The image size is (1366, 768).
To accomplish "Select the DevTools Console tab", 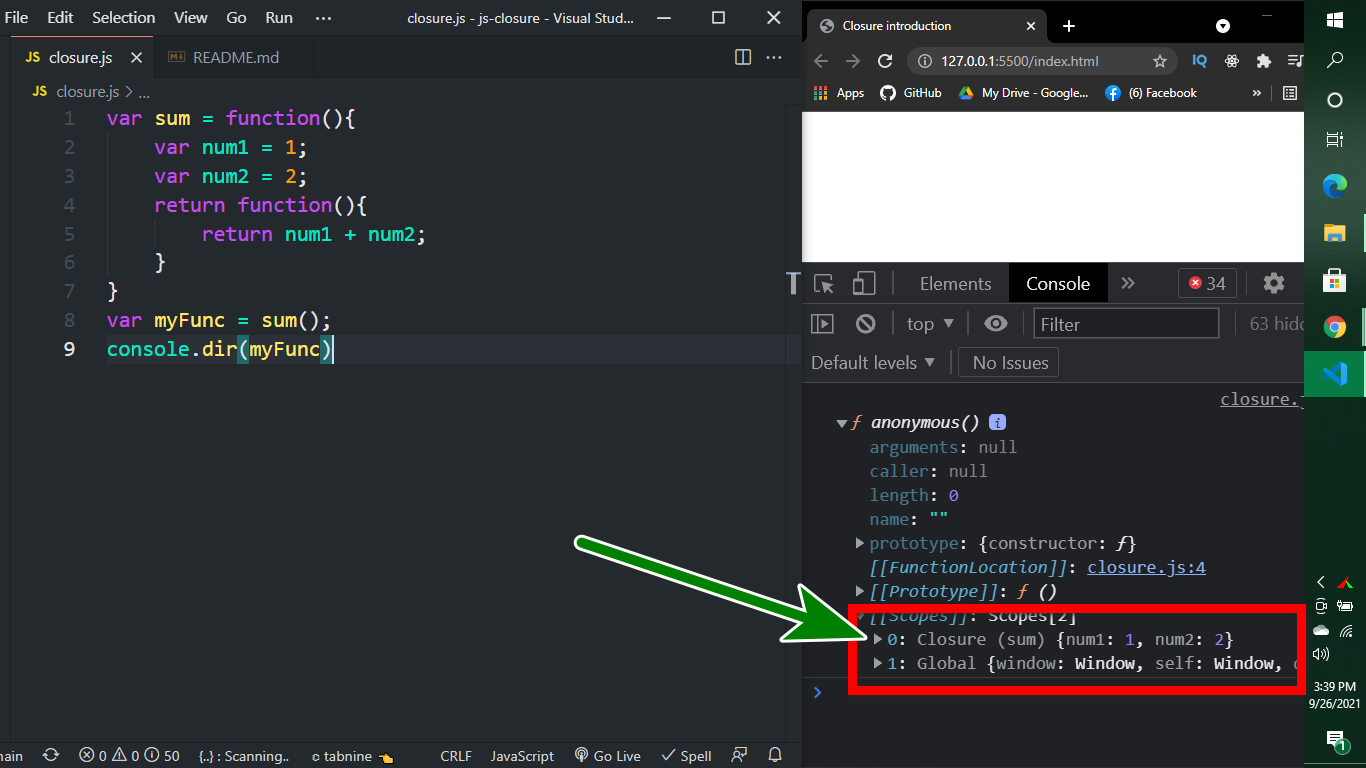I will (1058, 284).
